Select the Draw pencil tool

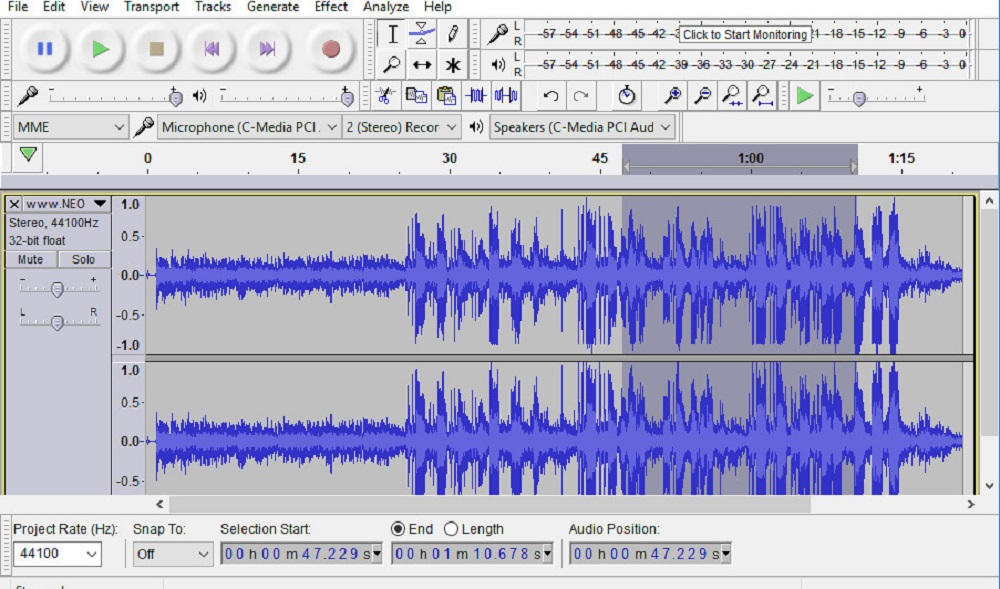[452, 34]
